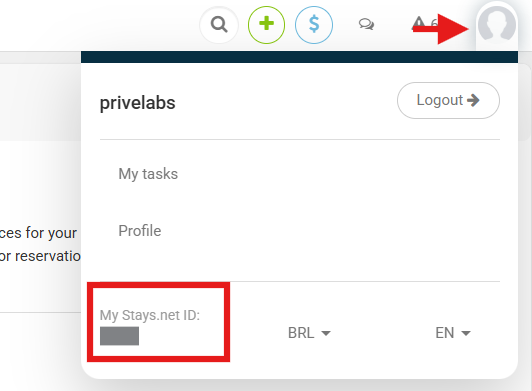Open the EN language dropdown

point(453,333)
